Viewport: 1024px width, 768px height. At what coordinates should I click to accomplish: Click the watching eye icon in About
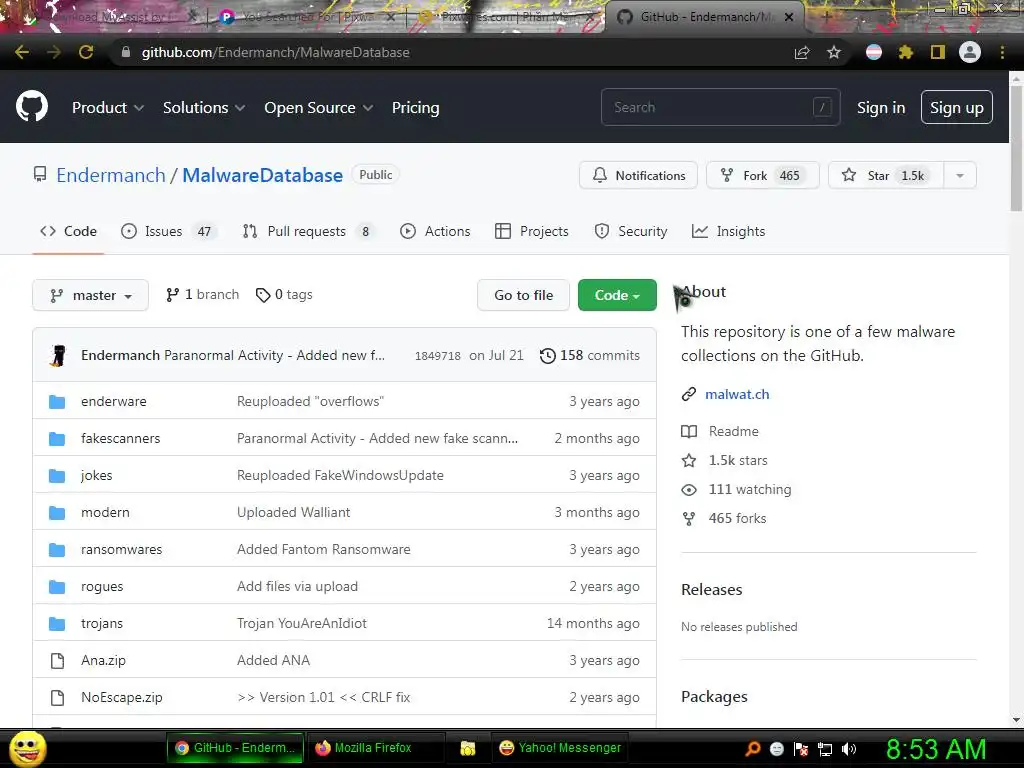click(x=689, y=490)
